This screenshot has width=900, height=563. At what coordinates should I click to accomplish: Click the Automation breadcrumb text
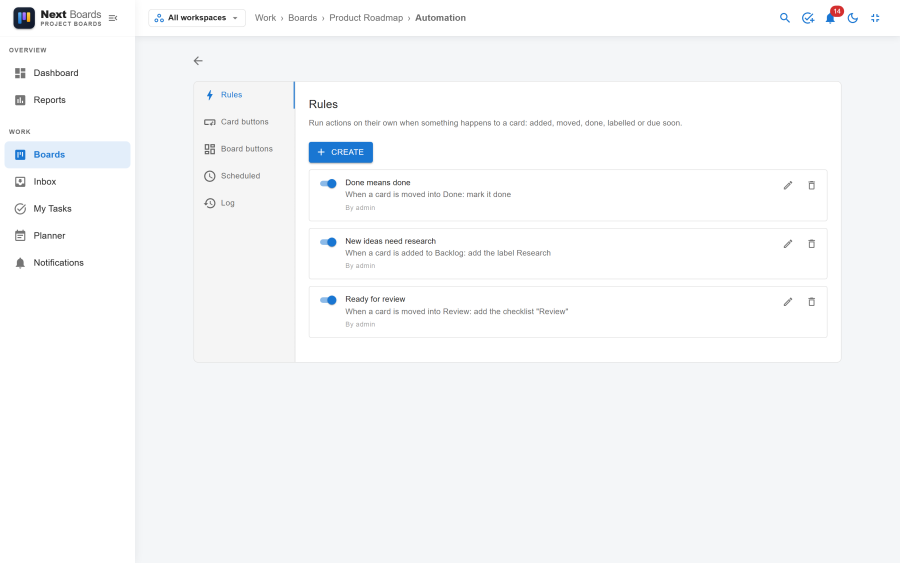(440, 18)
